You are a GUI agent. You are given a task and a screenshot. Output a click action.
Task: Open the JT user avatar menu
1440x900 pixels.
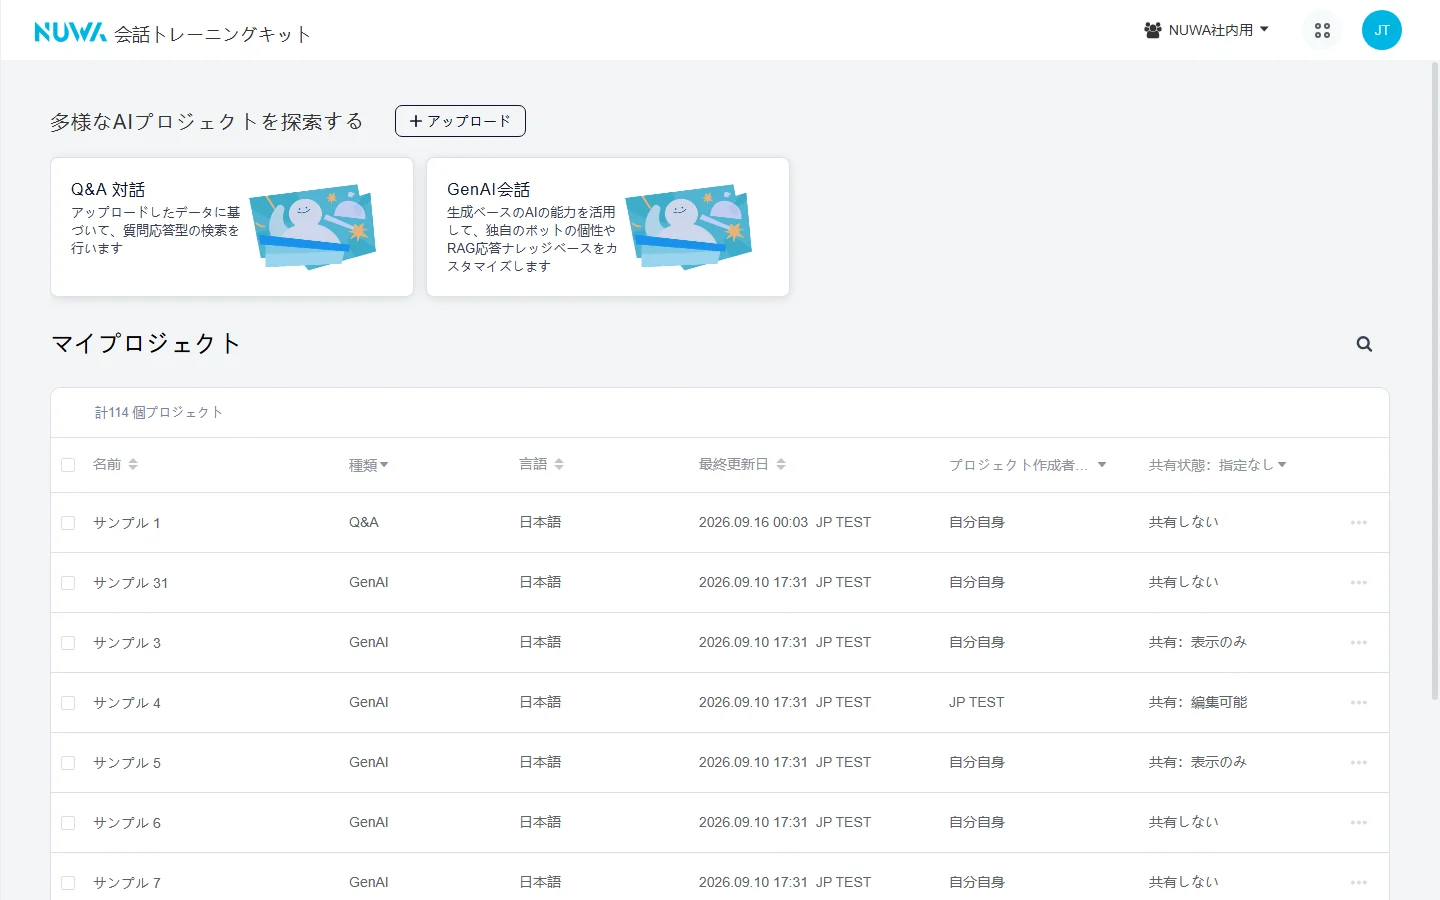[x=1382, y=30]
